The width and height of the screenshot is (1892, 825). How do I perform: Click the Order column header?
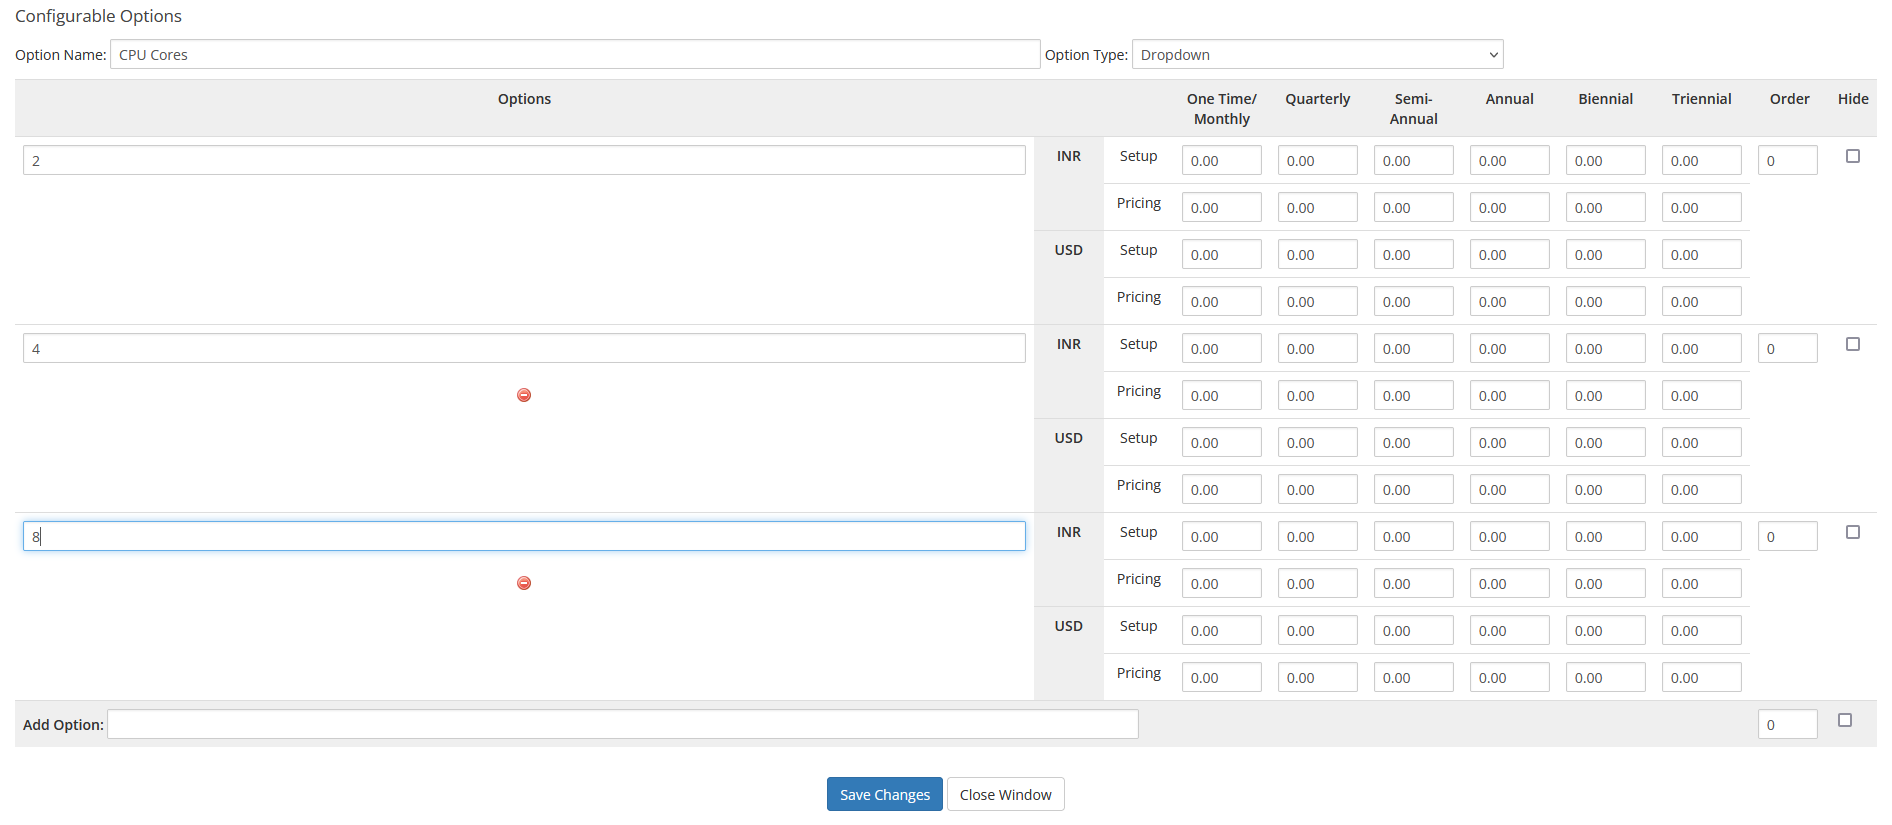pyautogui.click(x=1790, y=98)
